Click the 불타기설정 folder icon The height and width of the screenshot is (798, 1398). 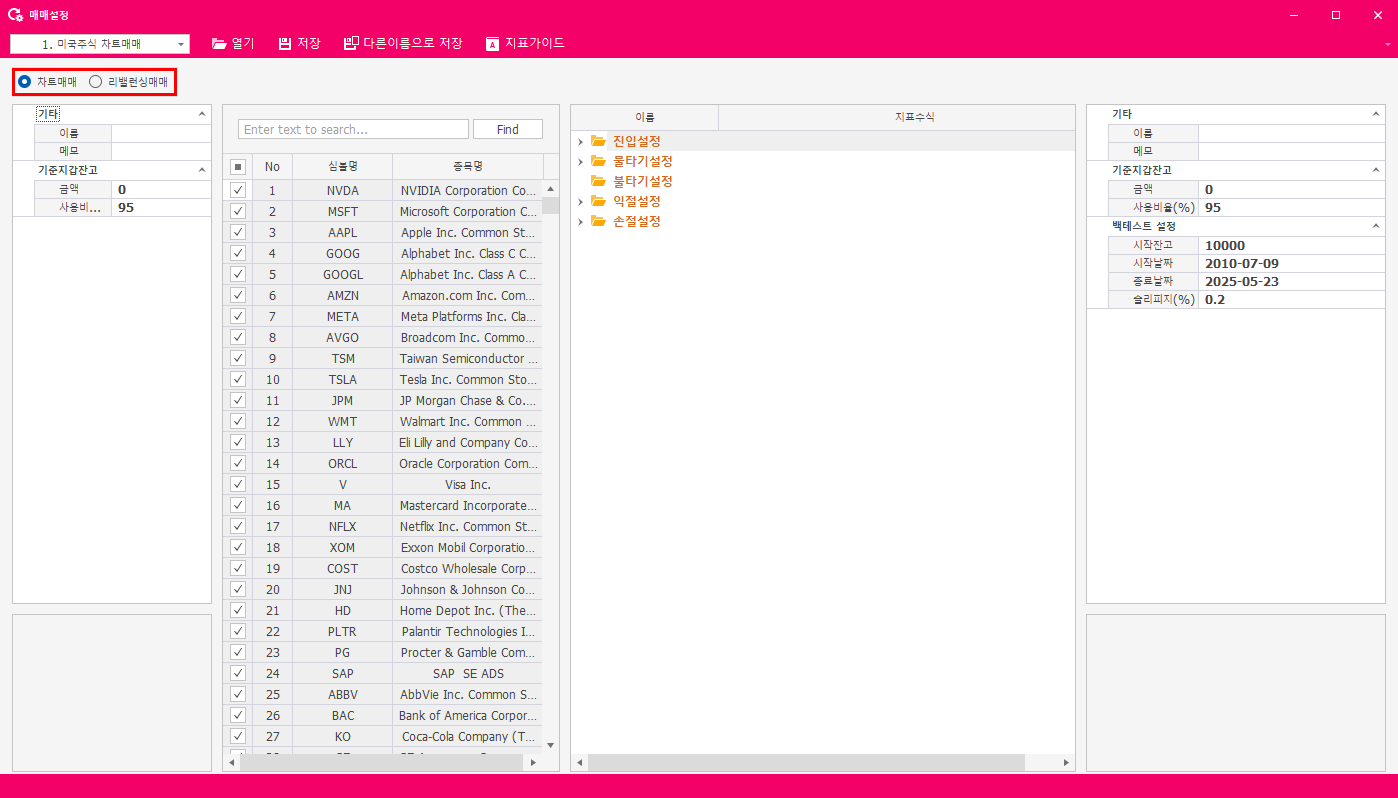click(x=598, y=181)
